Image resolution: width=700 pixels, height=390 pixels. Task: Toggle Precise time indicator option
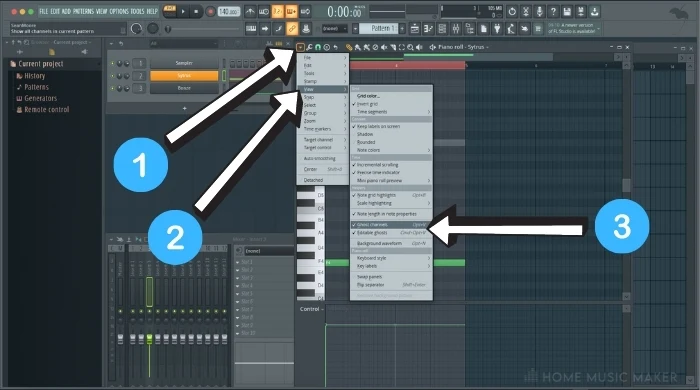tap(391, 173)
